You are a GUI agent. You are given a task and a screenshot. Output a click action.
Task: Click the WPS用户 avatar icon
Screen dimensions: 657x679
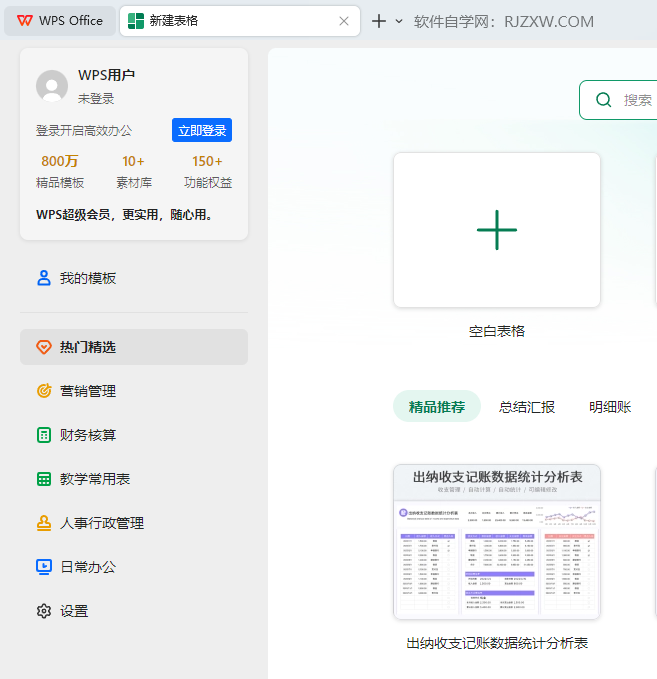(x=52, y=86)
